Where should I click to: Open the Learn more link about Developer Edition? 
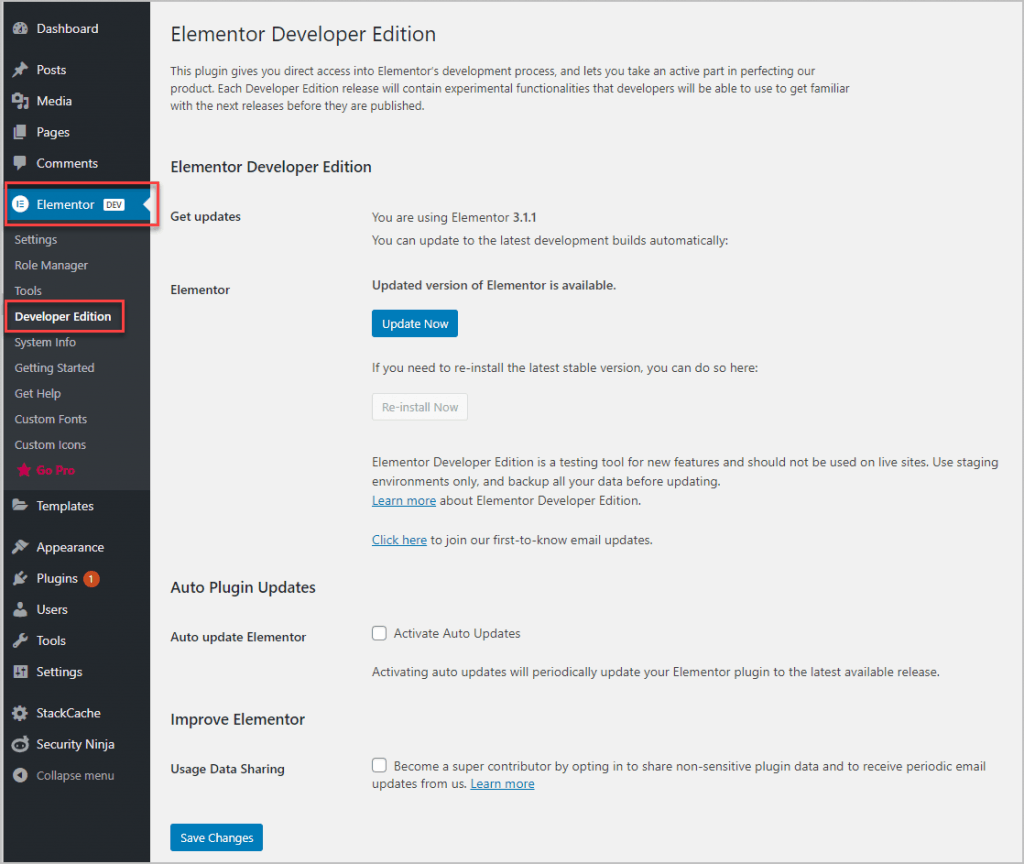click(x=403, y=500)
